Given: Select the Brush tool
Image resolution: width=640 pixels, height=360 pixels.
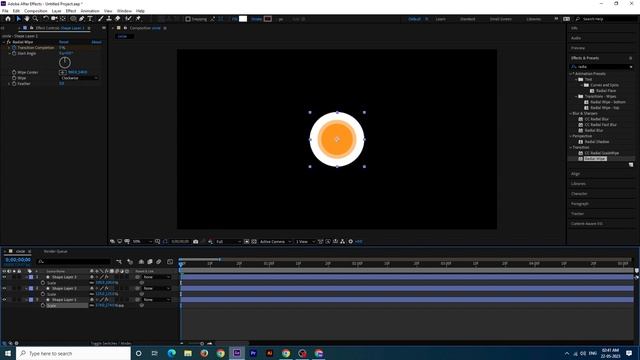Looking at the screenshot, I should tap(100, 19).
